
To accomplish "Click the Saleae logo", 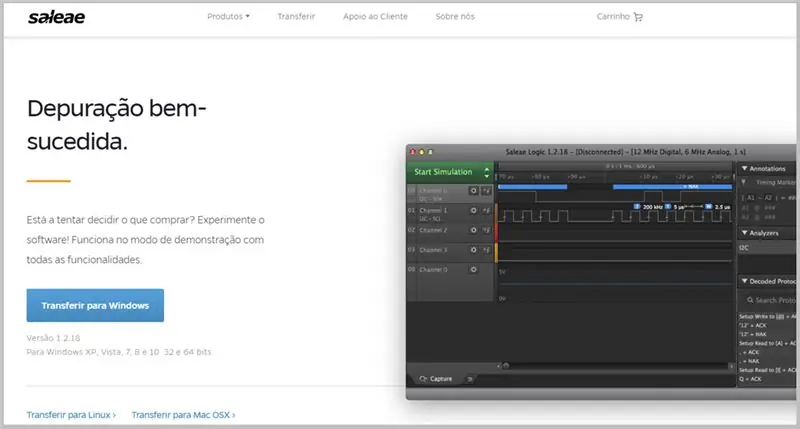I will (x=56, y=17).
